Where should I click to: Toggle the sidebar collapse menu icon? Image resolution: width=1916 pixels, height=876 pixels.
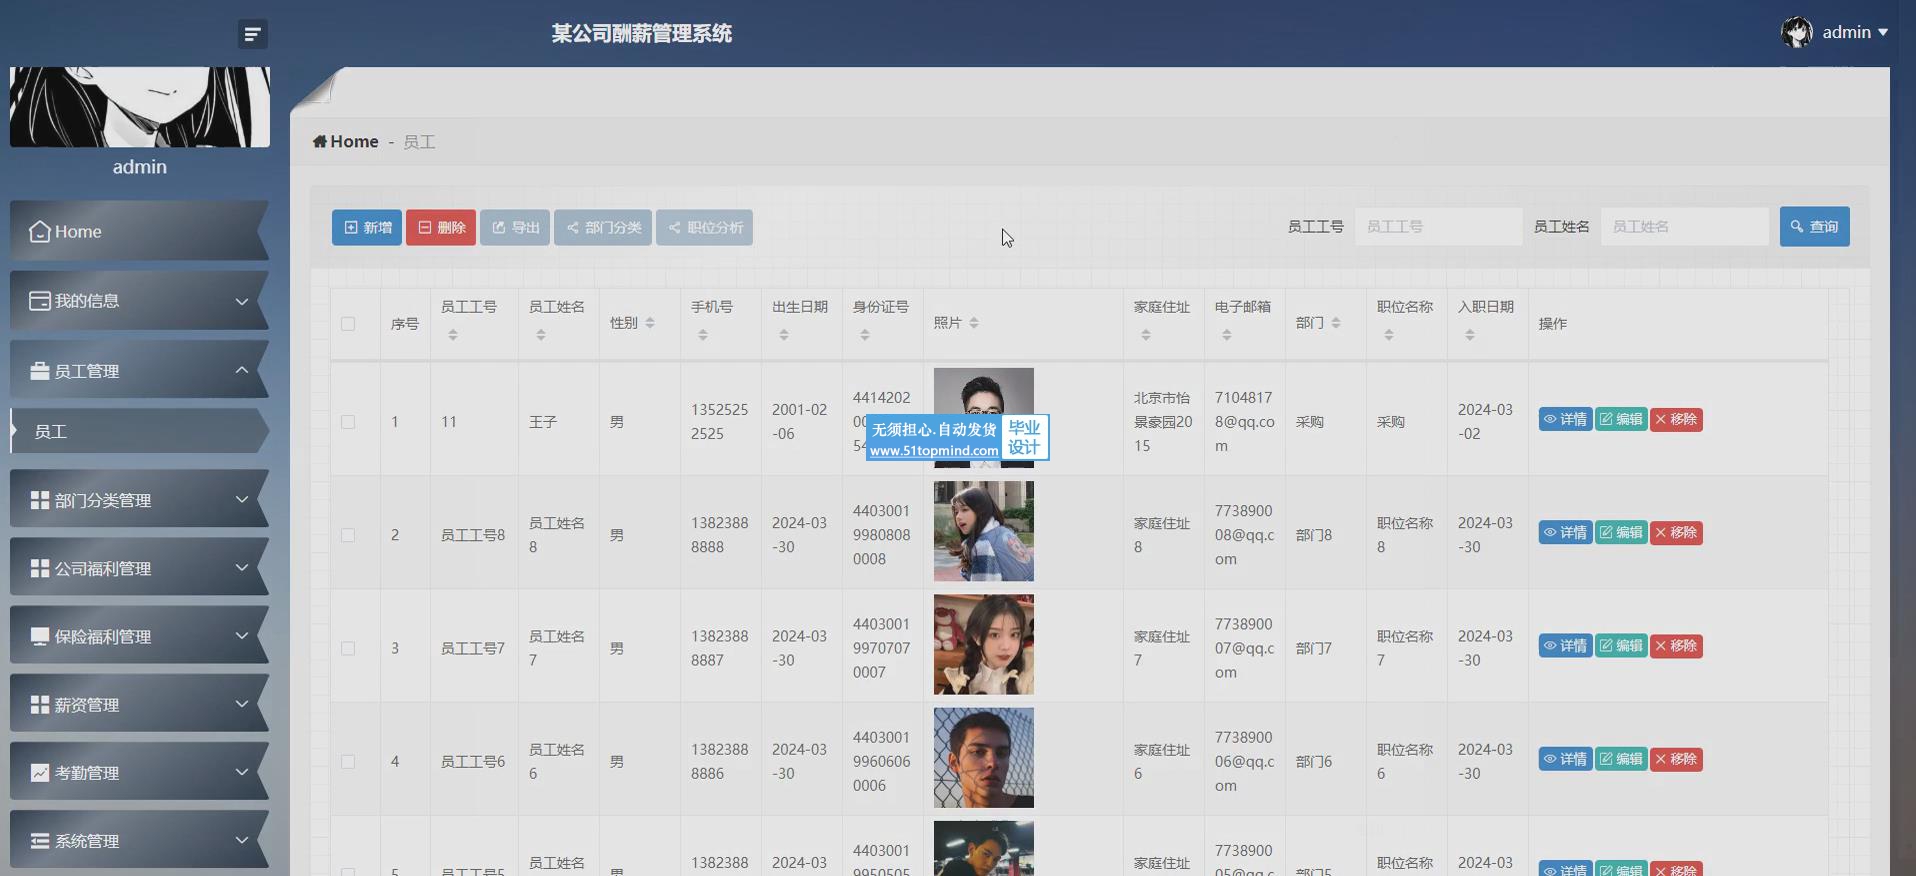click(x=252, y=34)
